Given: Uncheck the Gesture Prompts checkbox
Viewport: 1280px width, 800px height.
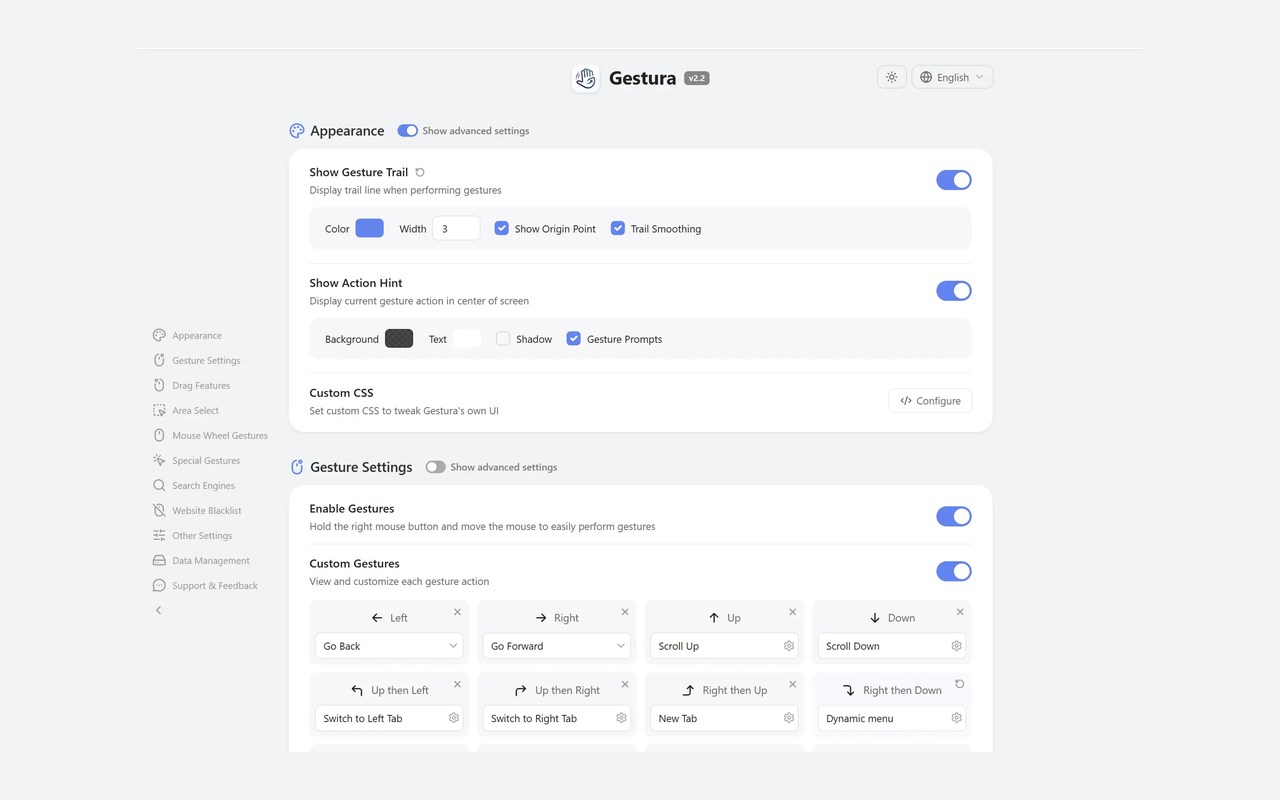Looking at the screenshot, I should pyautogui.click(x=574, y=339).
